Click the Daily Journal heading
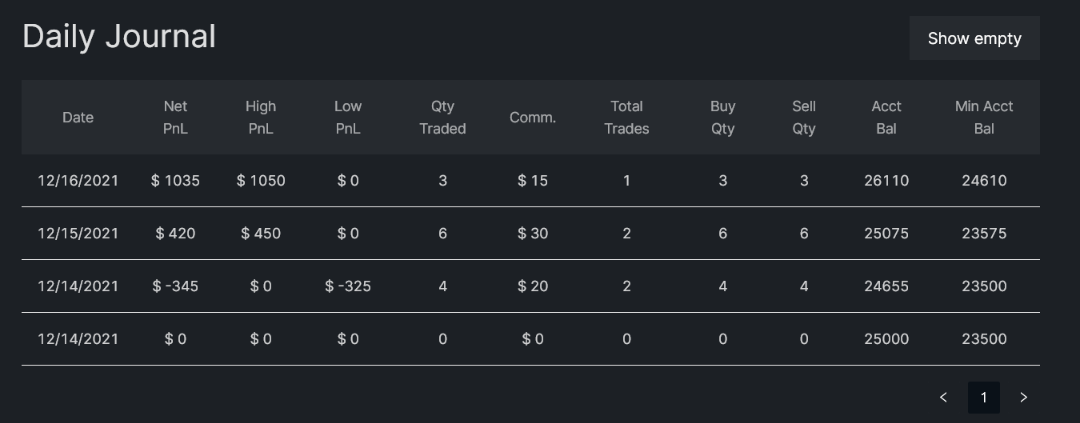The height and width of the screenshot is (423, 1080). tap(119, 37)
